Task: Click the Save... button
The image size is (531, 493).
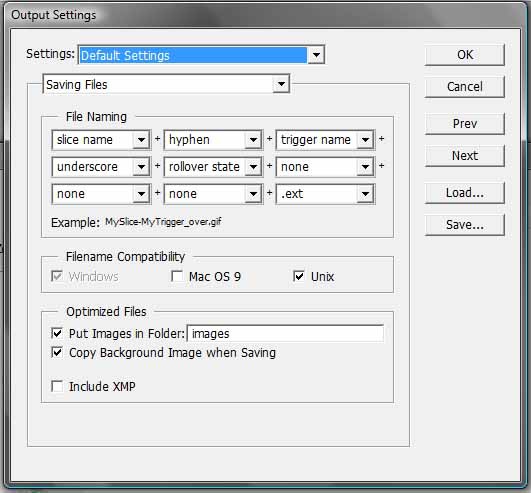Action: click(x=465, y=224)
